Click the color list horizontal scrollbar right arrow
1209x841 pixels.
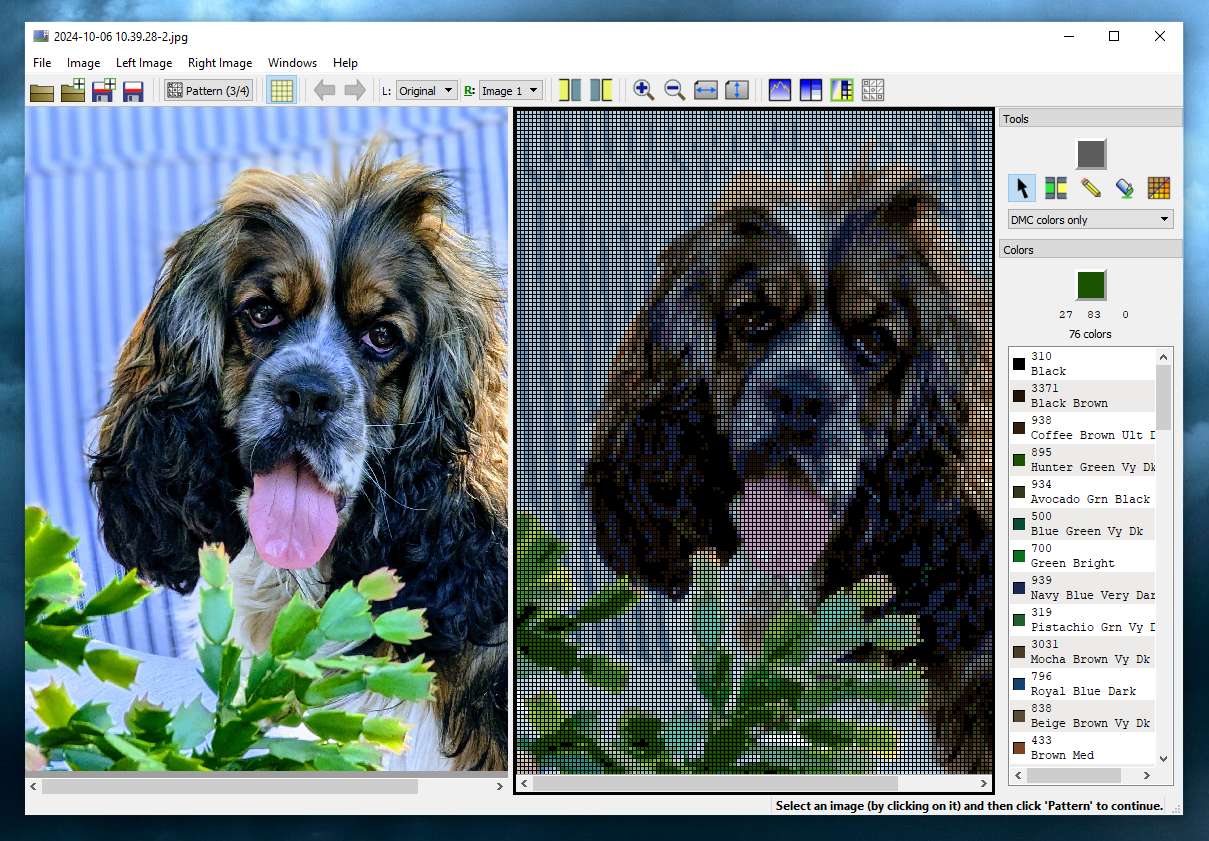pyautogui.click(x=1147, y=775)
